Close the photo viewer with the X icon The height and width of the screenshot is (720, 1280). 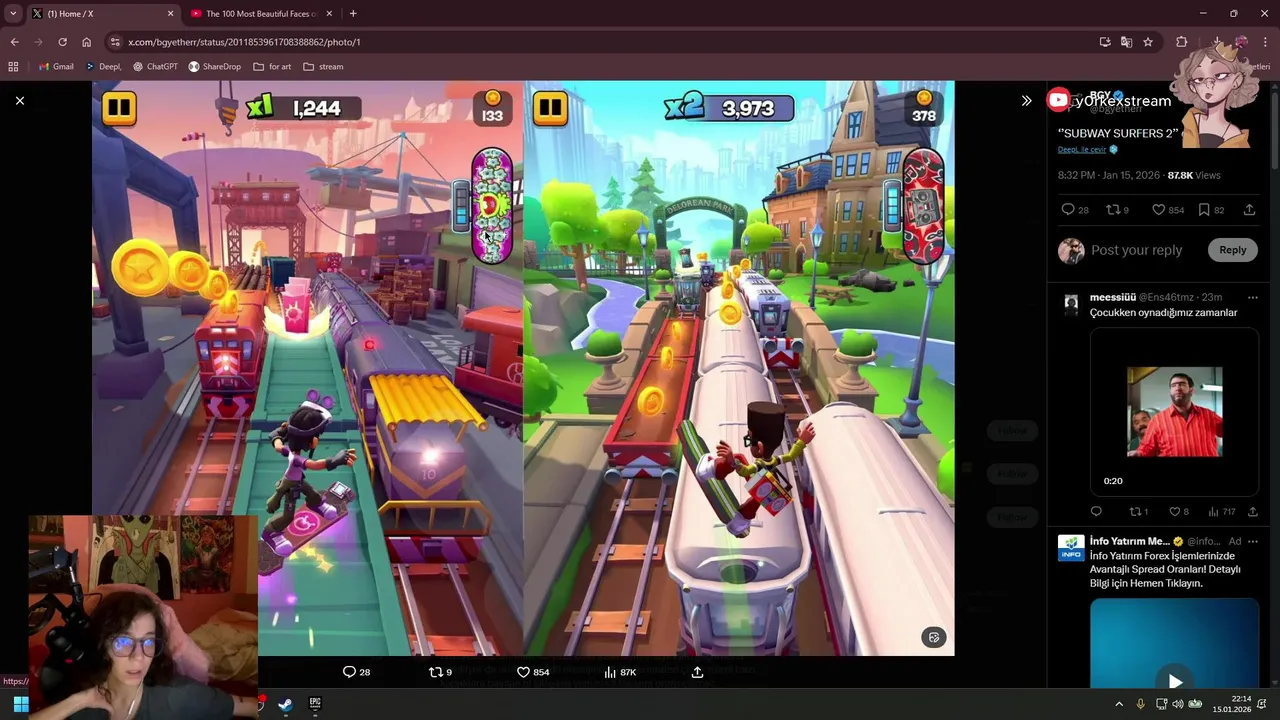[19, 100]
